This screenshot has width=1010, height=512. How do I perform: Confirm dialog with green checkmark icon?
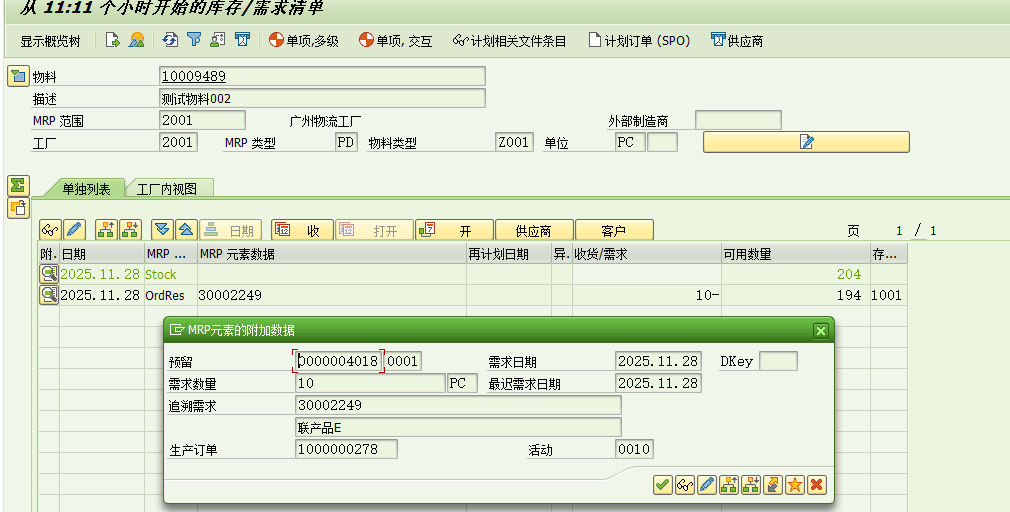tap(662, 485)
